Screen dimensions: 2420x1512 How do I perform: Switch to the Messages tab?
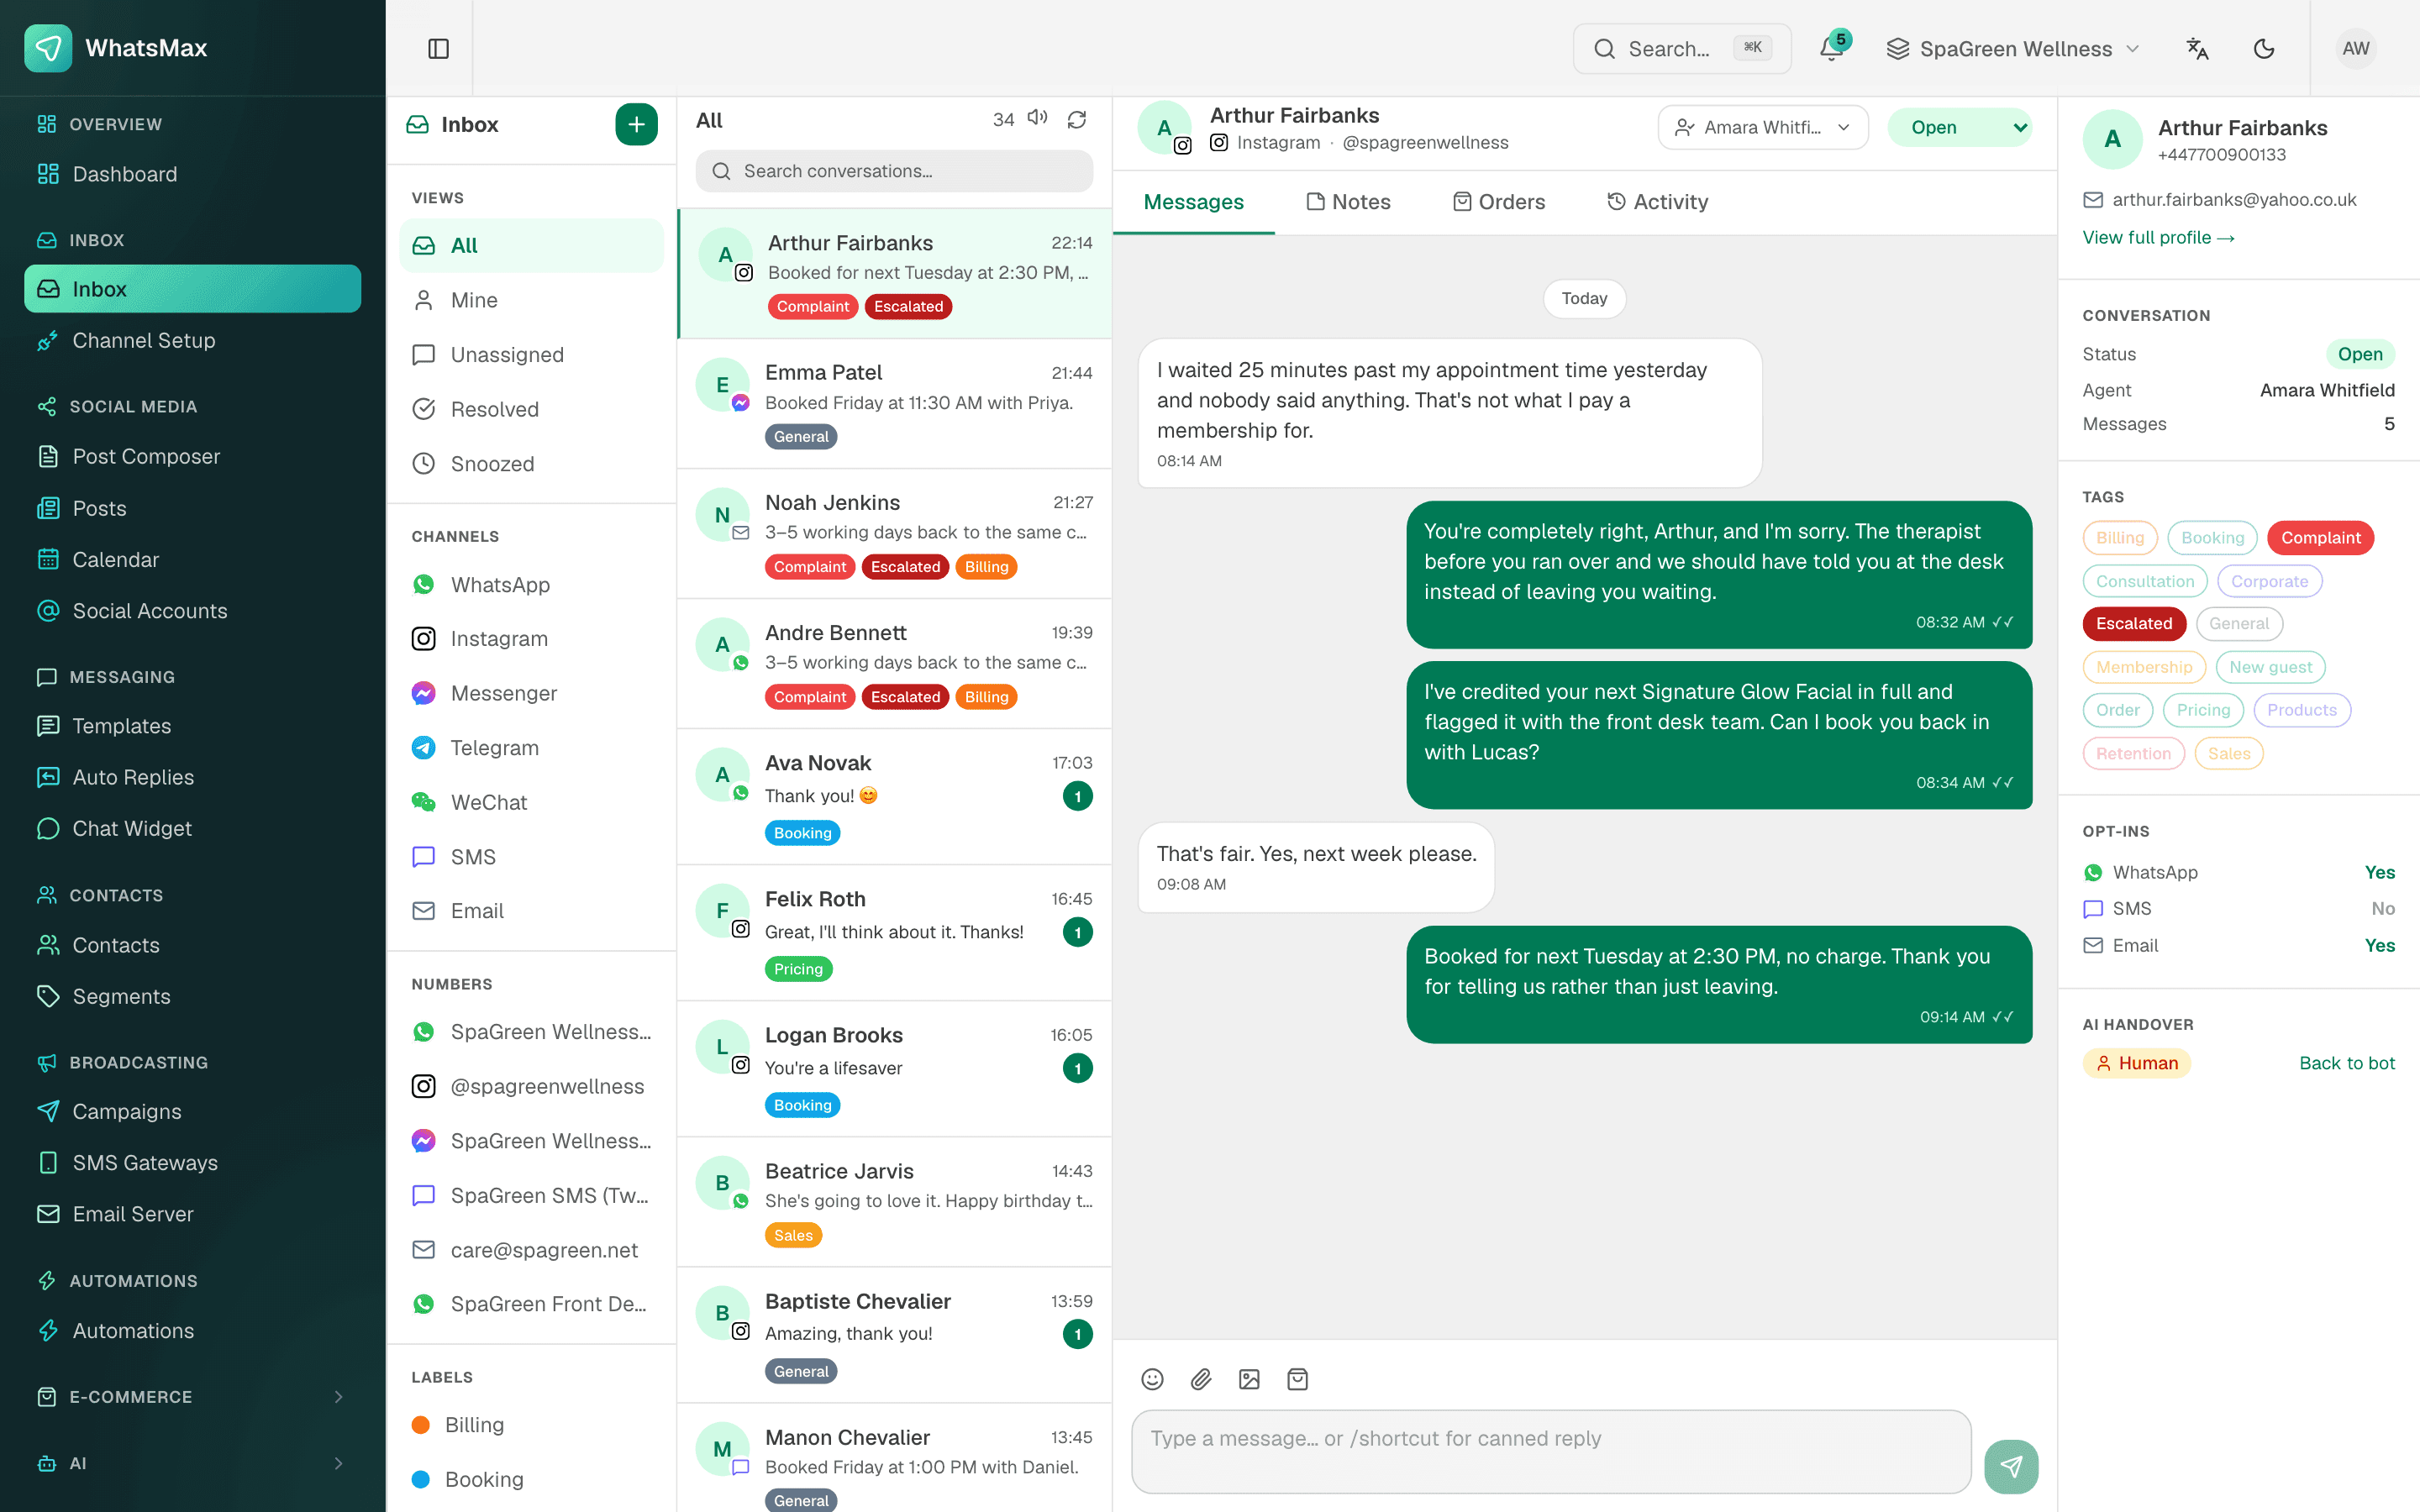pos(1193,202)
